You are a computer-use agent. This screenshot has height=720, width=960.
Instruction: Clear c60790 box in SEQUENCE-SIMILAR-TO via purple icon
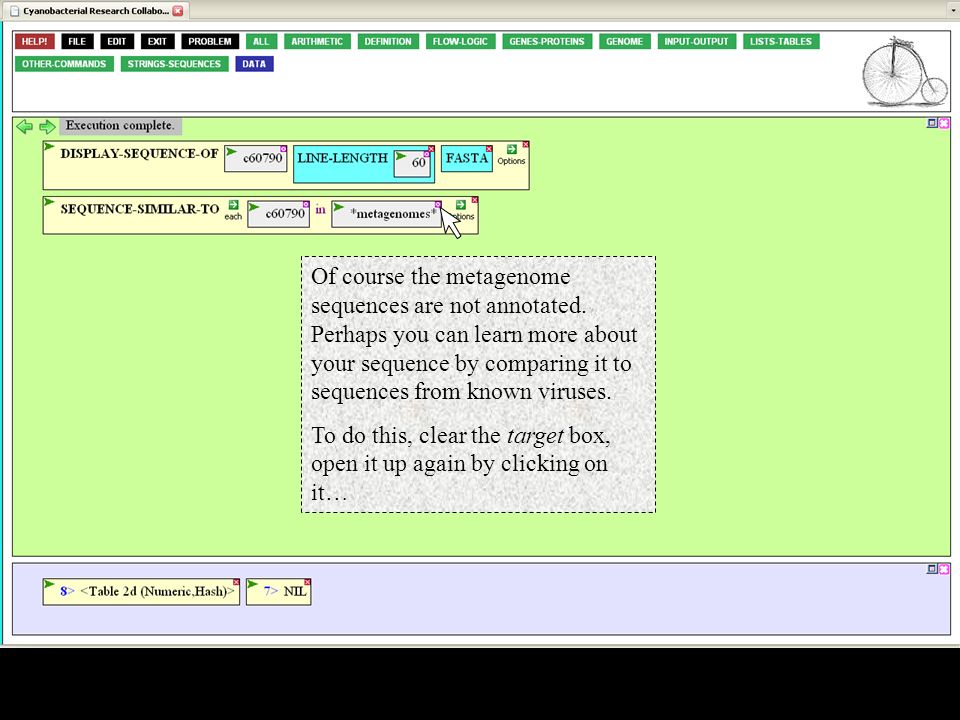(x=306, y=204)
